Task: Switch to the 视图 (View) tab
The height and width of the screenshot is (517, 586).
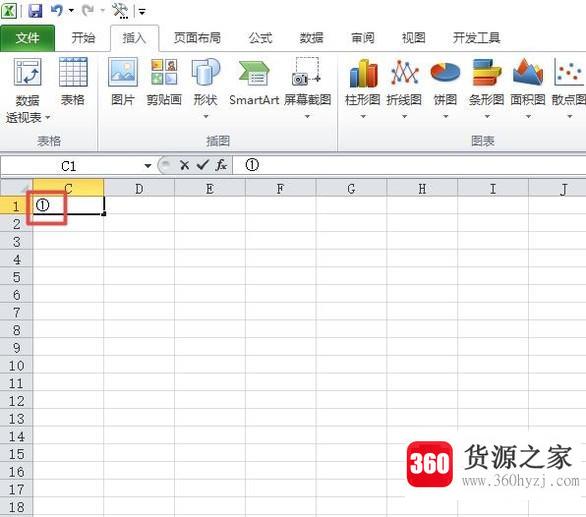Action: tap(413, 38)
